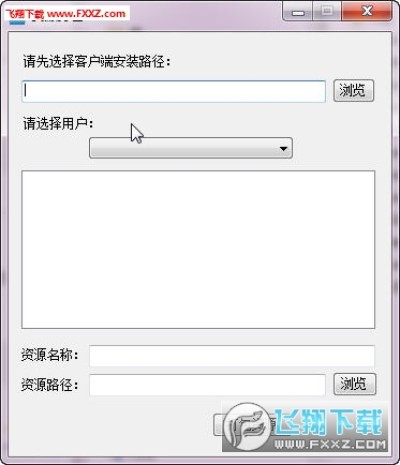
Task: Click the 浏览 button beside the install path field
Action: pyautogui.click(x=353, y=91)
